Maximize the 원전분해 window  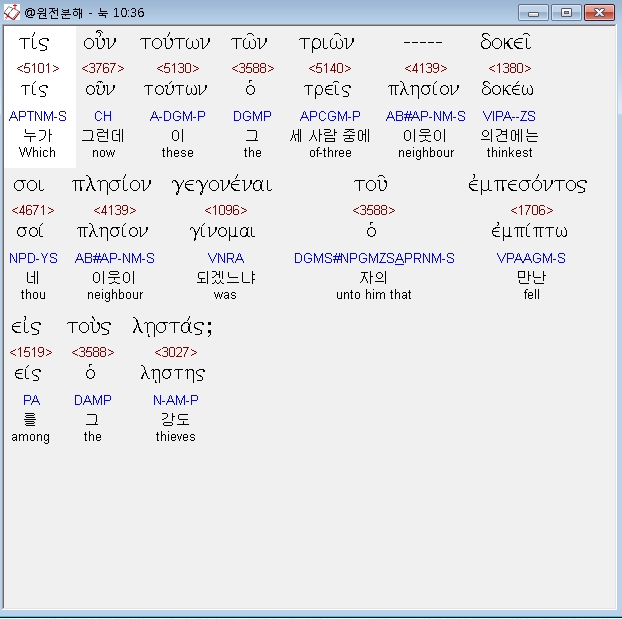coord(566,13)
